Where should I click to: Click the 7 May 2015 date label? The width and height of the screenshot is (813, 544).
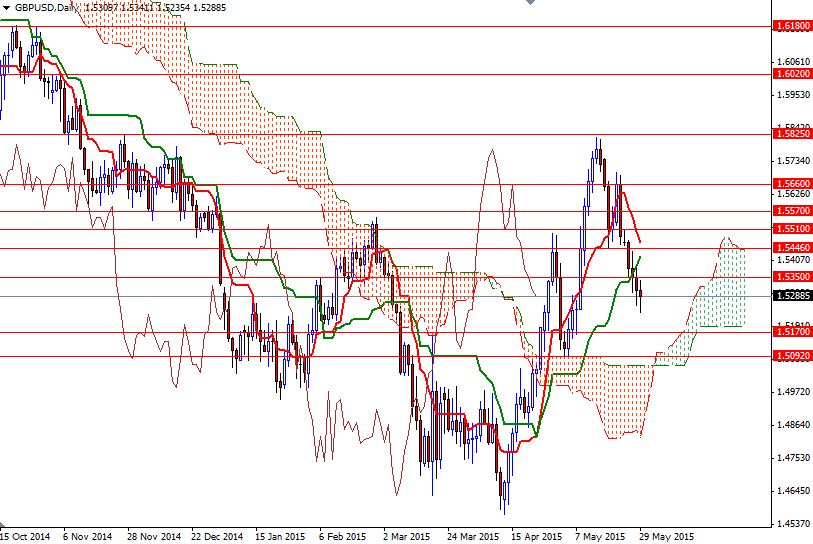(x=600, y=537)
